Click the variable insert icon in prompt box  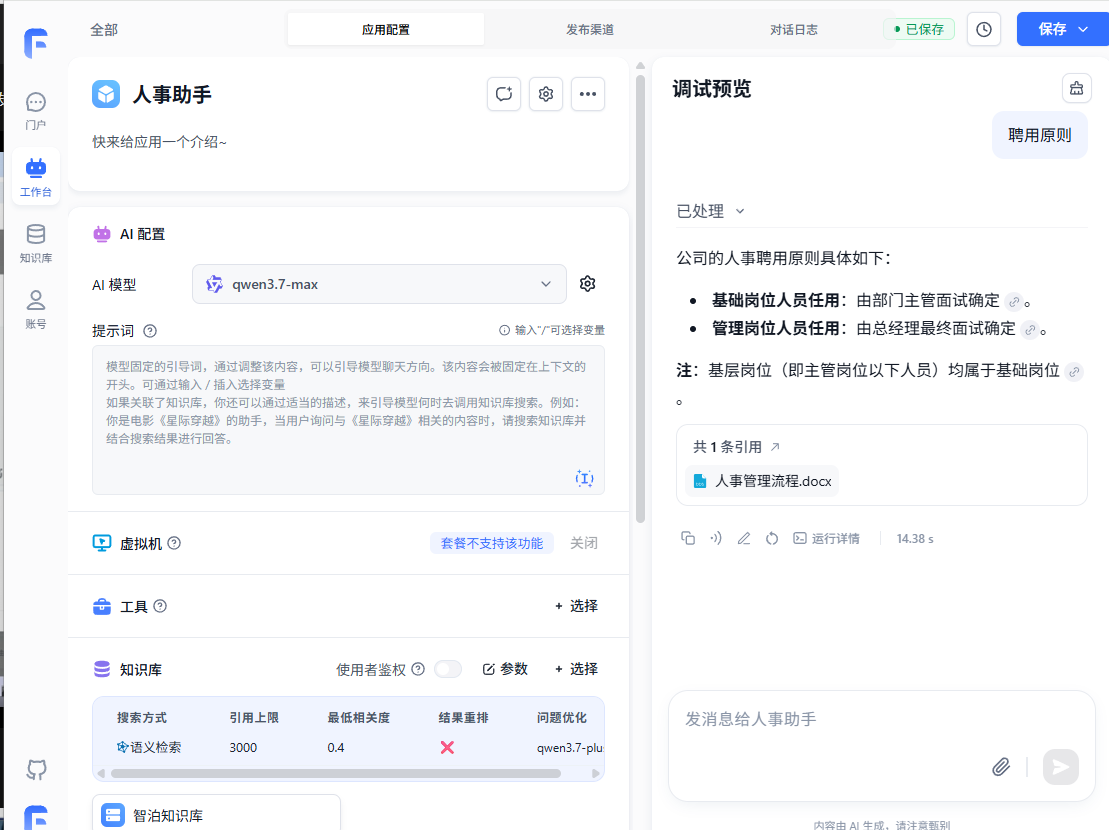[x=584, y=479]
